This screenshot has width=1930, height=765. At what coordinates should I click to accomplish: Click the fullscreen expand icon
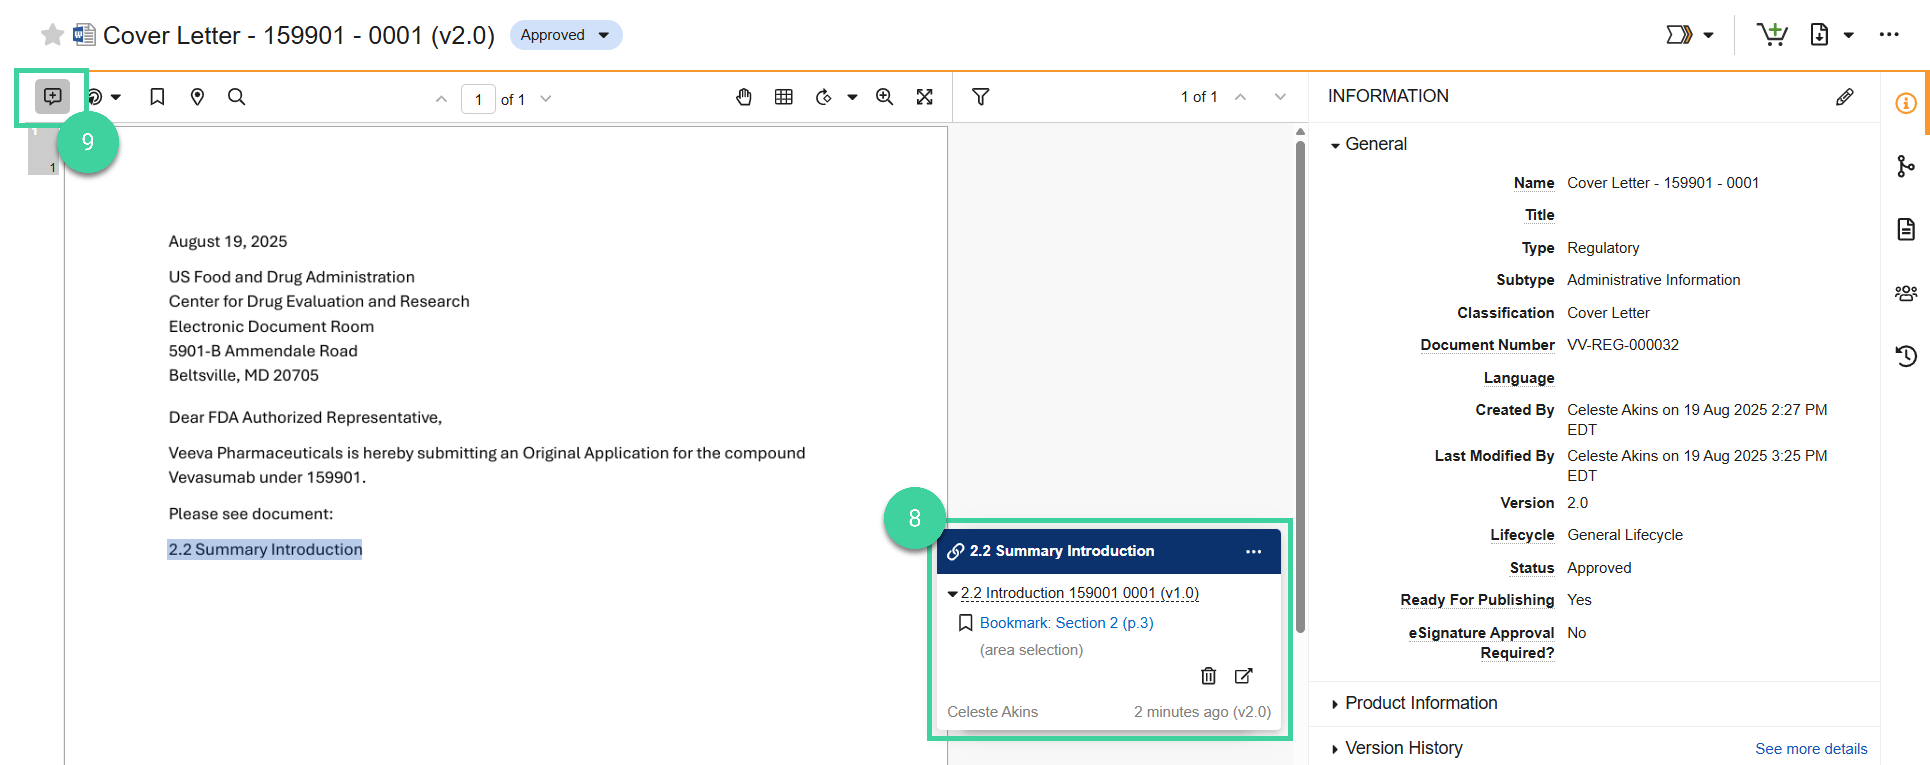coord(925,97)
